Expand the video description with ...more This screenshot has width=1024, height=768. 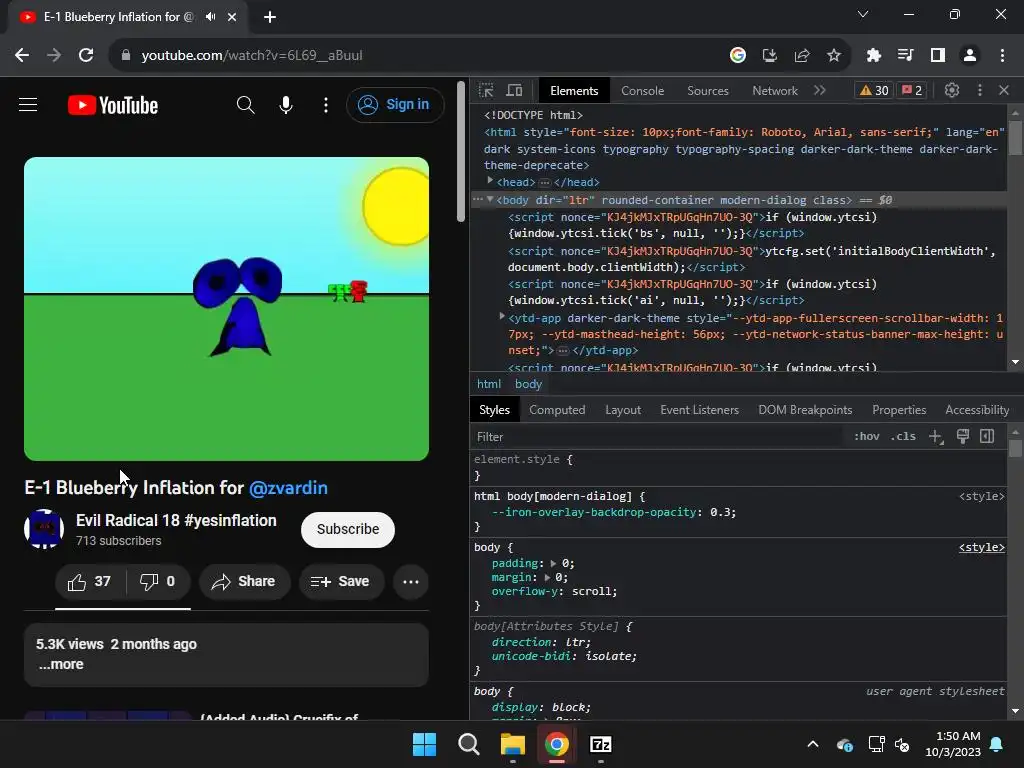(61, 664)
